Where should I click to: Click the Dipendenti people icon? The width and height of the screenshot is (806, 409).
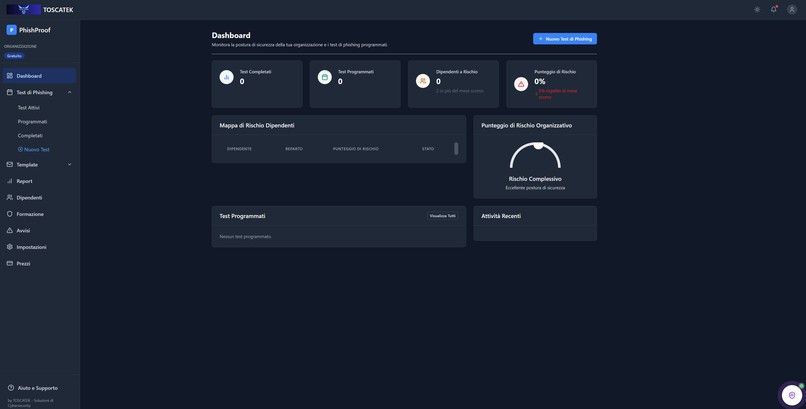click(x=10, y=197)
